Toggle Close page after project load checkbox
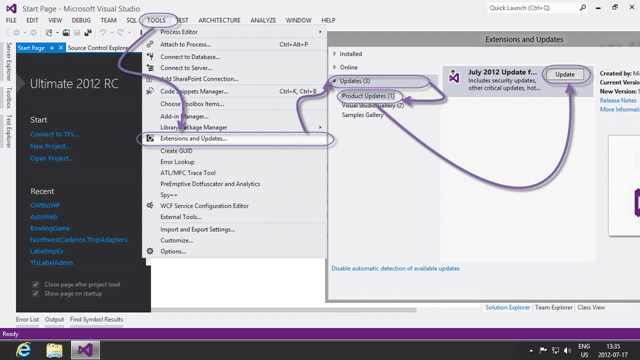Viewport: 640px width, 360px height. pos(36,284)
